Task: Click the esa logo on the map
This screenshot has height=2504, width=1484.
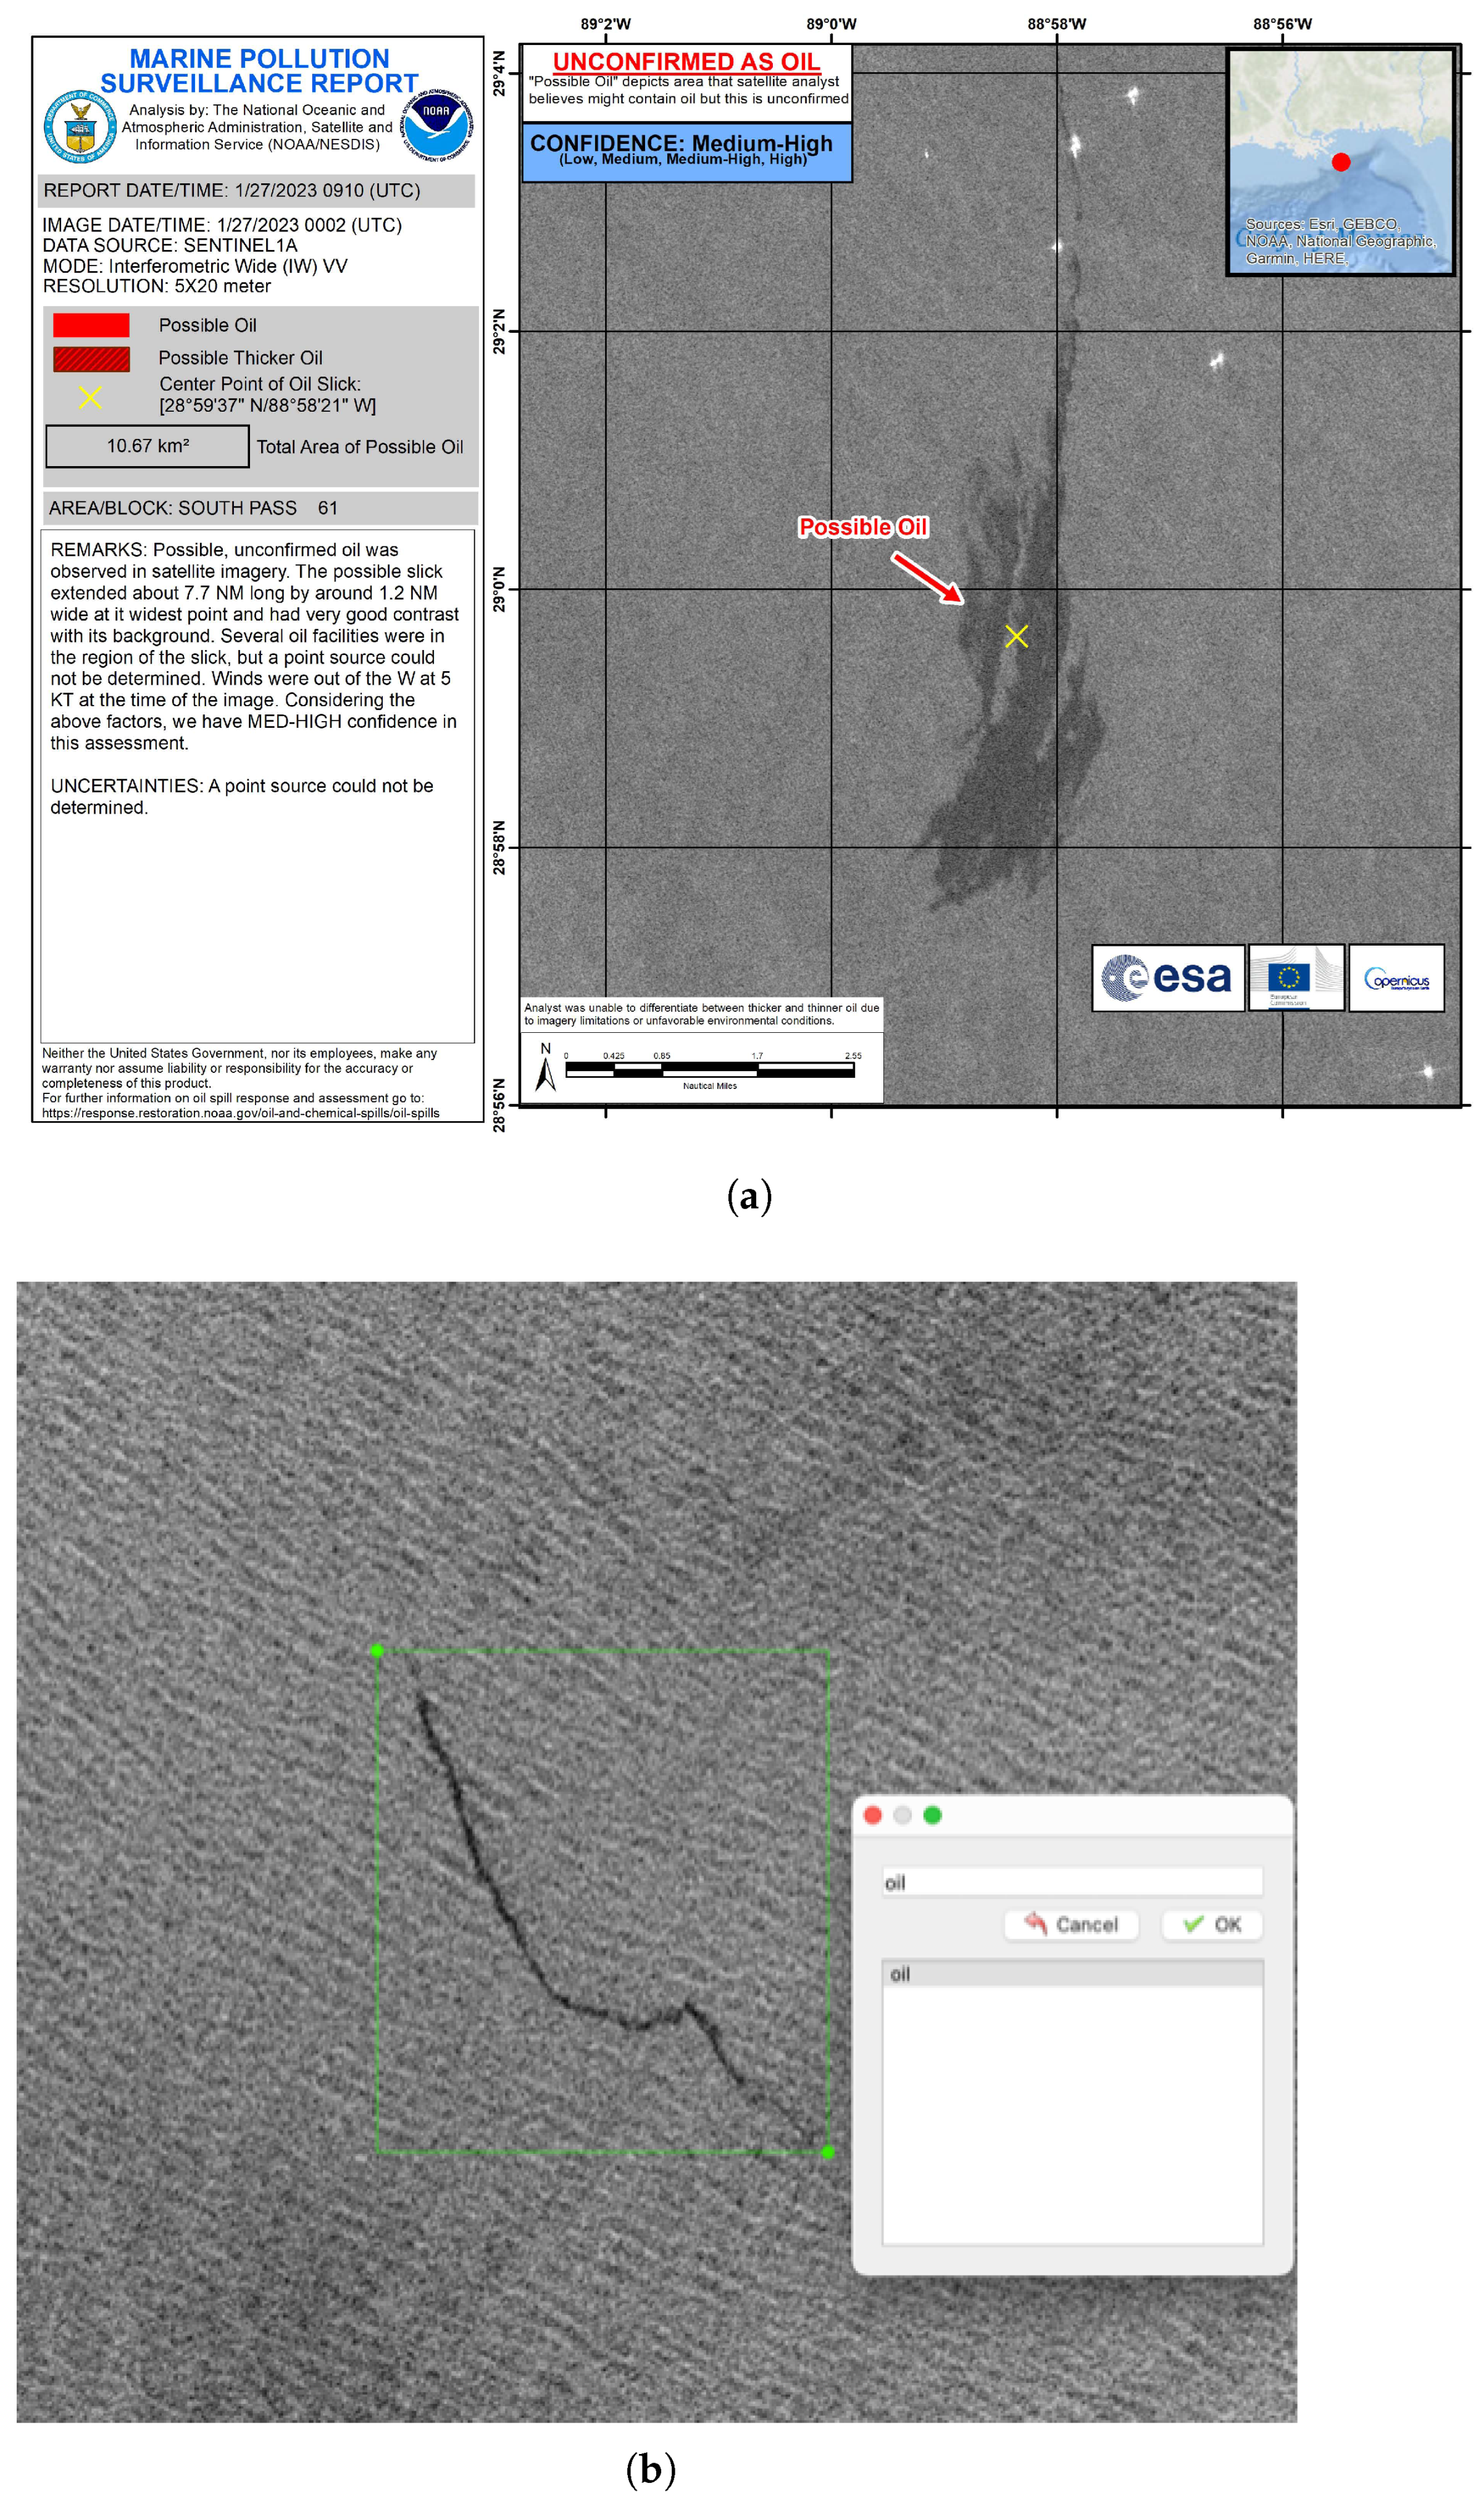Action: [x=1167, y=977]
